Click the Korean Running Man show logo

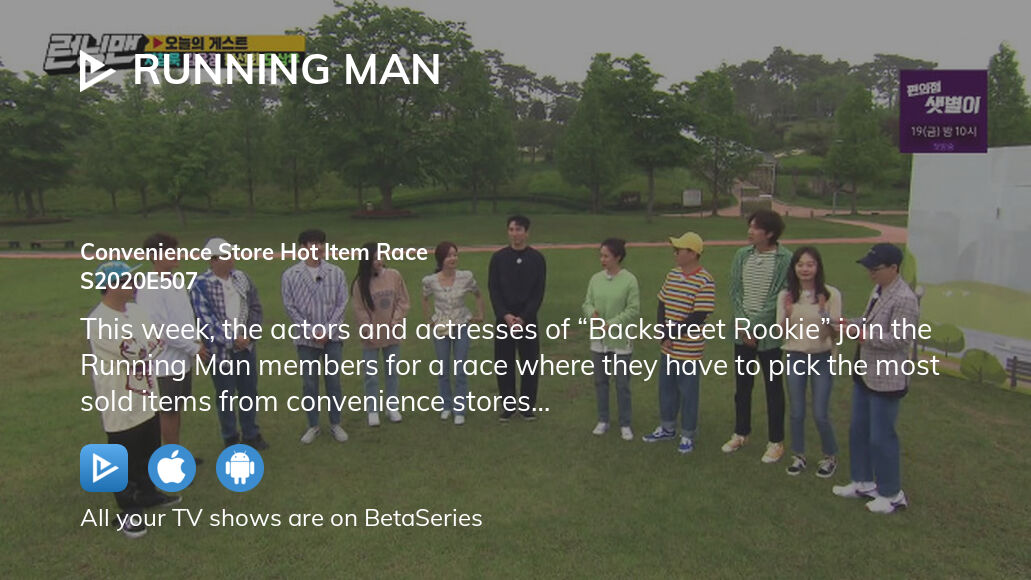coord(95,53)
